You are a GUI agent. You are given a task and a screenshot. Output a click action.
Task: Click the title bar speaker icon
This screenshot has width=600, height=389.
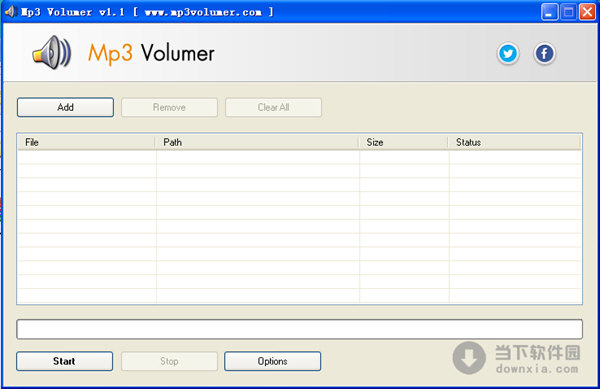coord(10,11)
